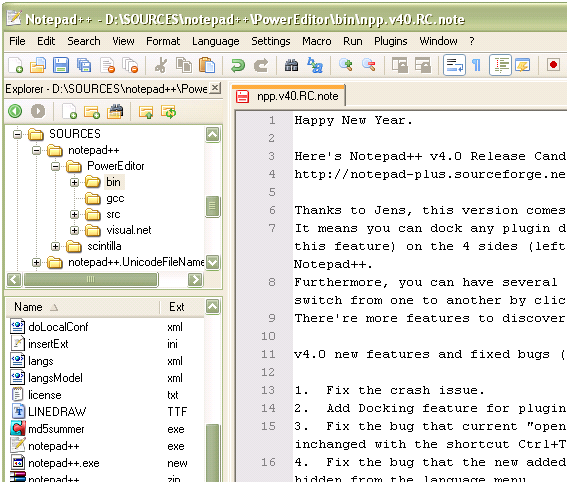Image resolution: width=569 pixels, height=484 pixels.
Task: Create new folder from Explorer toolbar
Action: (x=91, y=112)
